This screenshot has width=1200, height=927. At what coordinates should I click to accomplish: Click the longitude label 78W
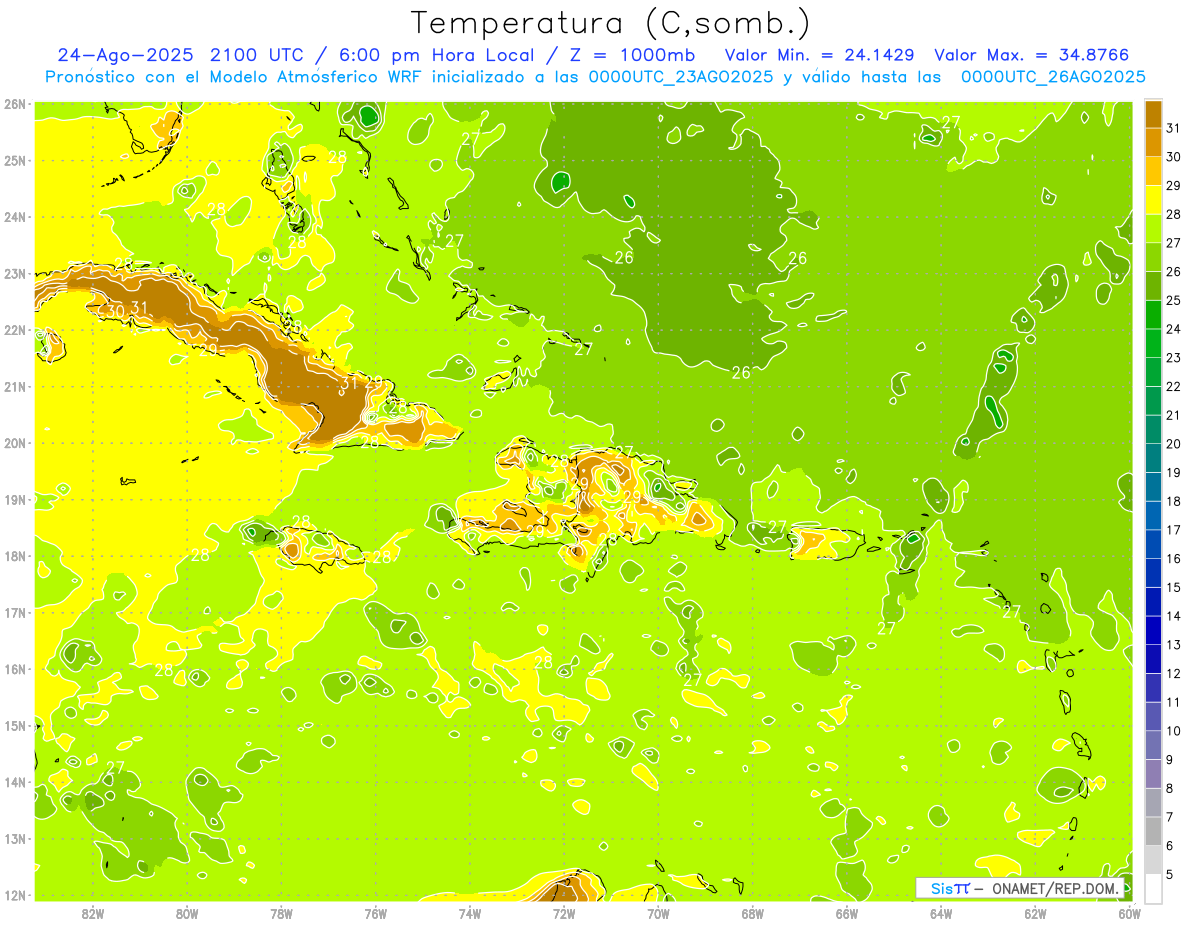[x=281, y=913]
